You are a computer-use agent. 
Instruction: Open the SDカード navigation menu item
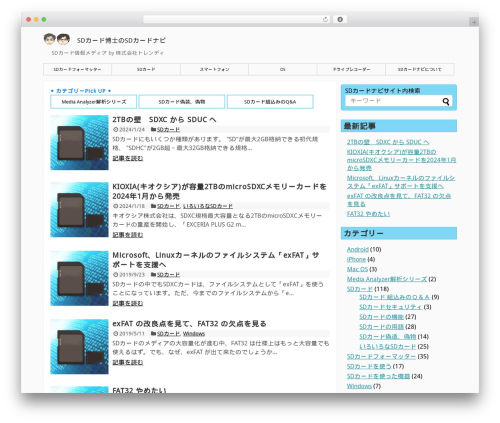click(146, 69)
